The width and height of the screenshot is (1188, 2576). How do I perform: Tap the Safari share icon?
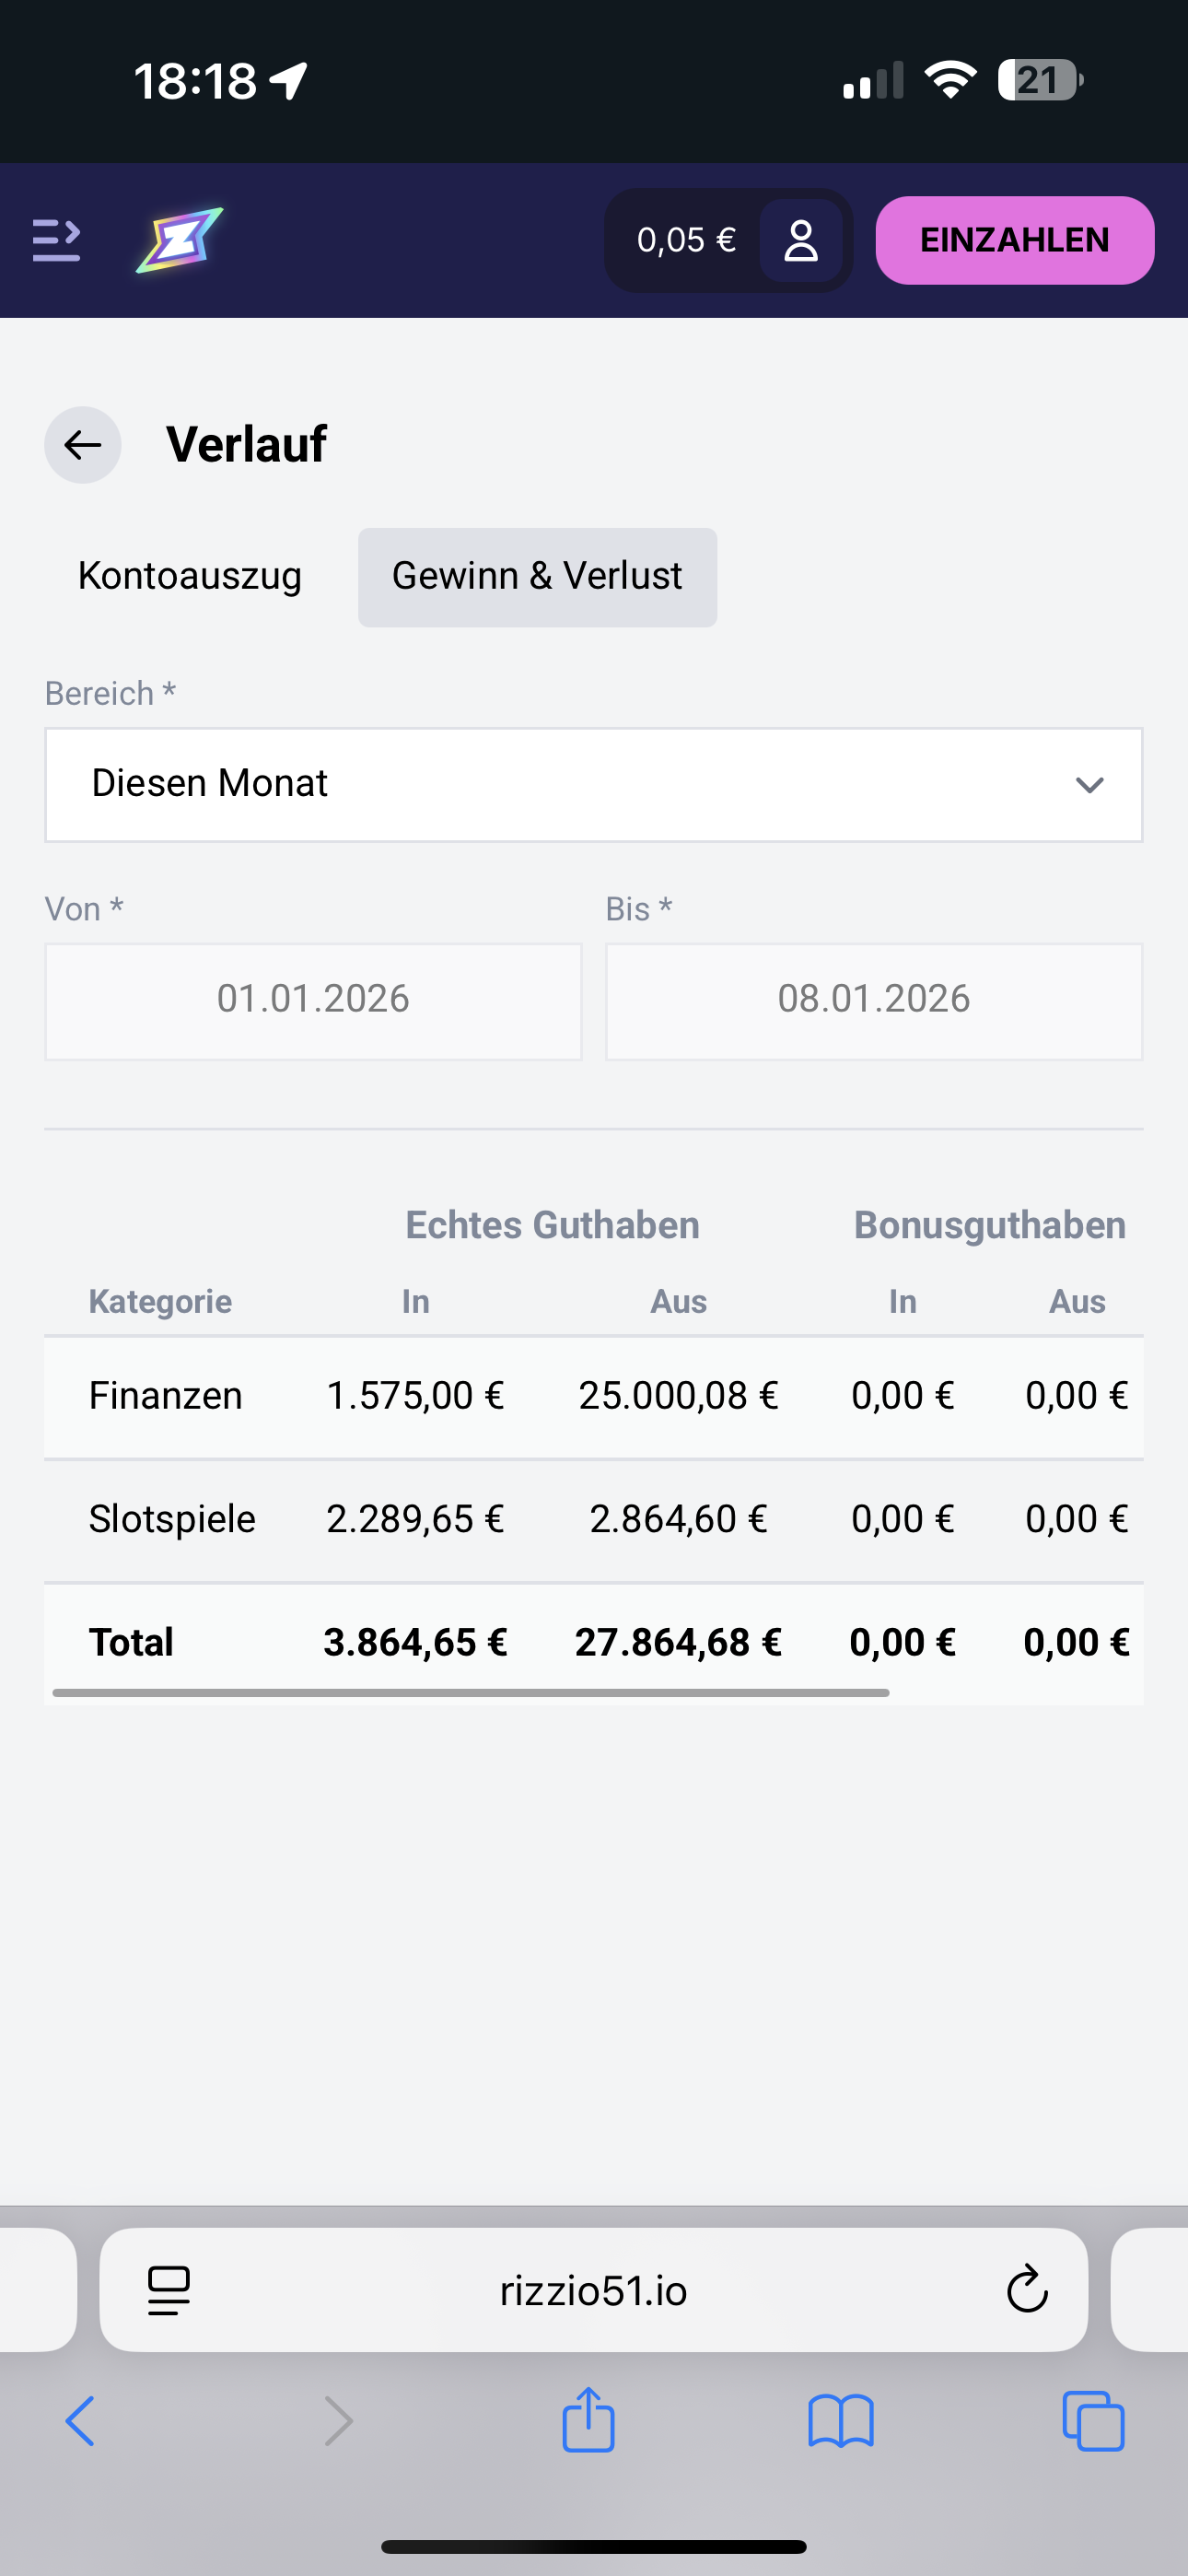(x=588, y=2421)
